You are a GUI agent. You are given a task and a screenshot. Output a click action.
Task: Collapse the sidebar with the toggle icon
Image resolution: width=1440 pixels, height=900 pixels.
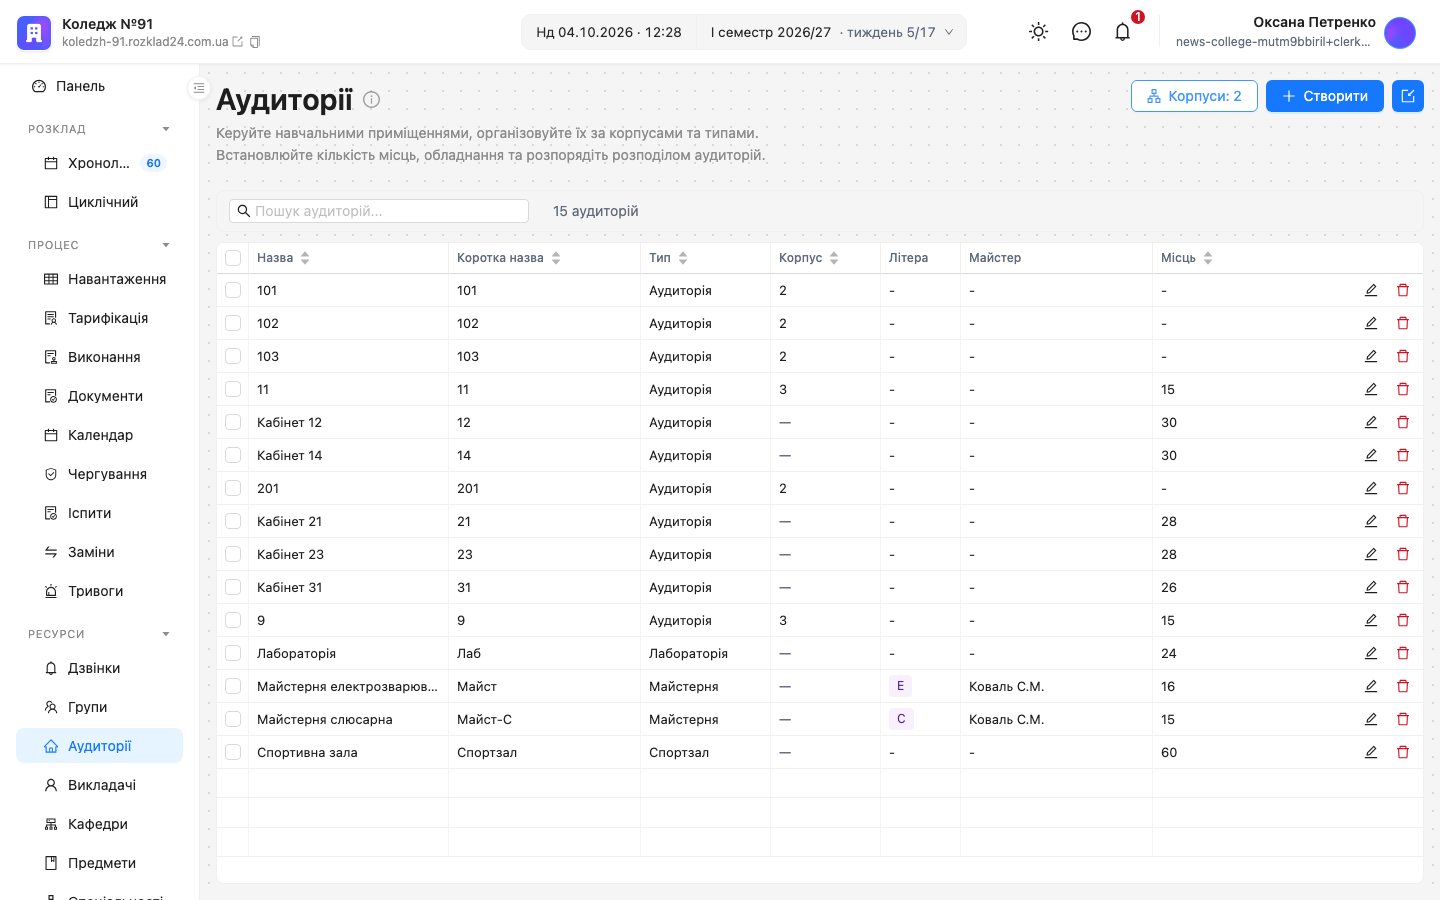tap(199, 88)
